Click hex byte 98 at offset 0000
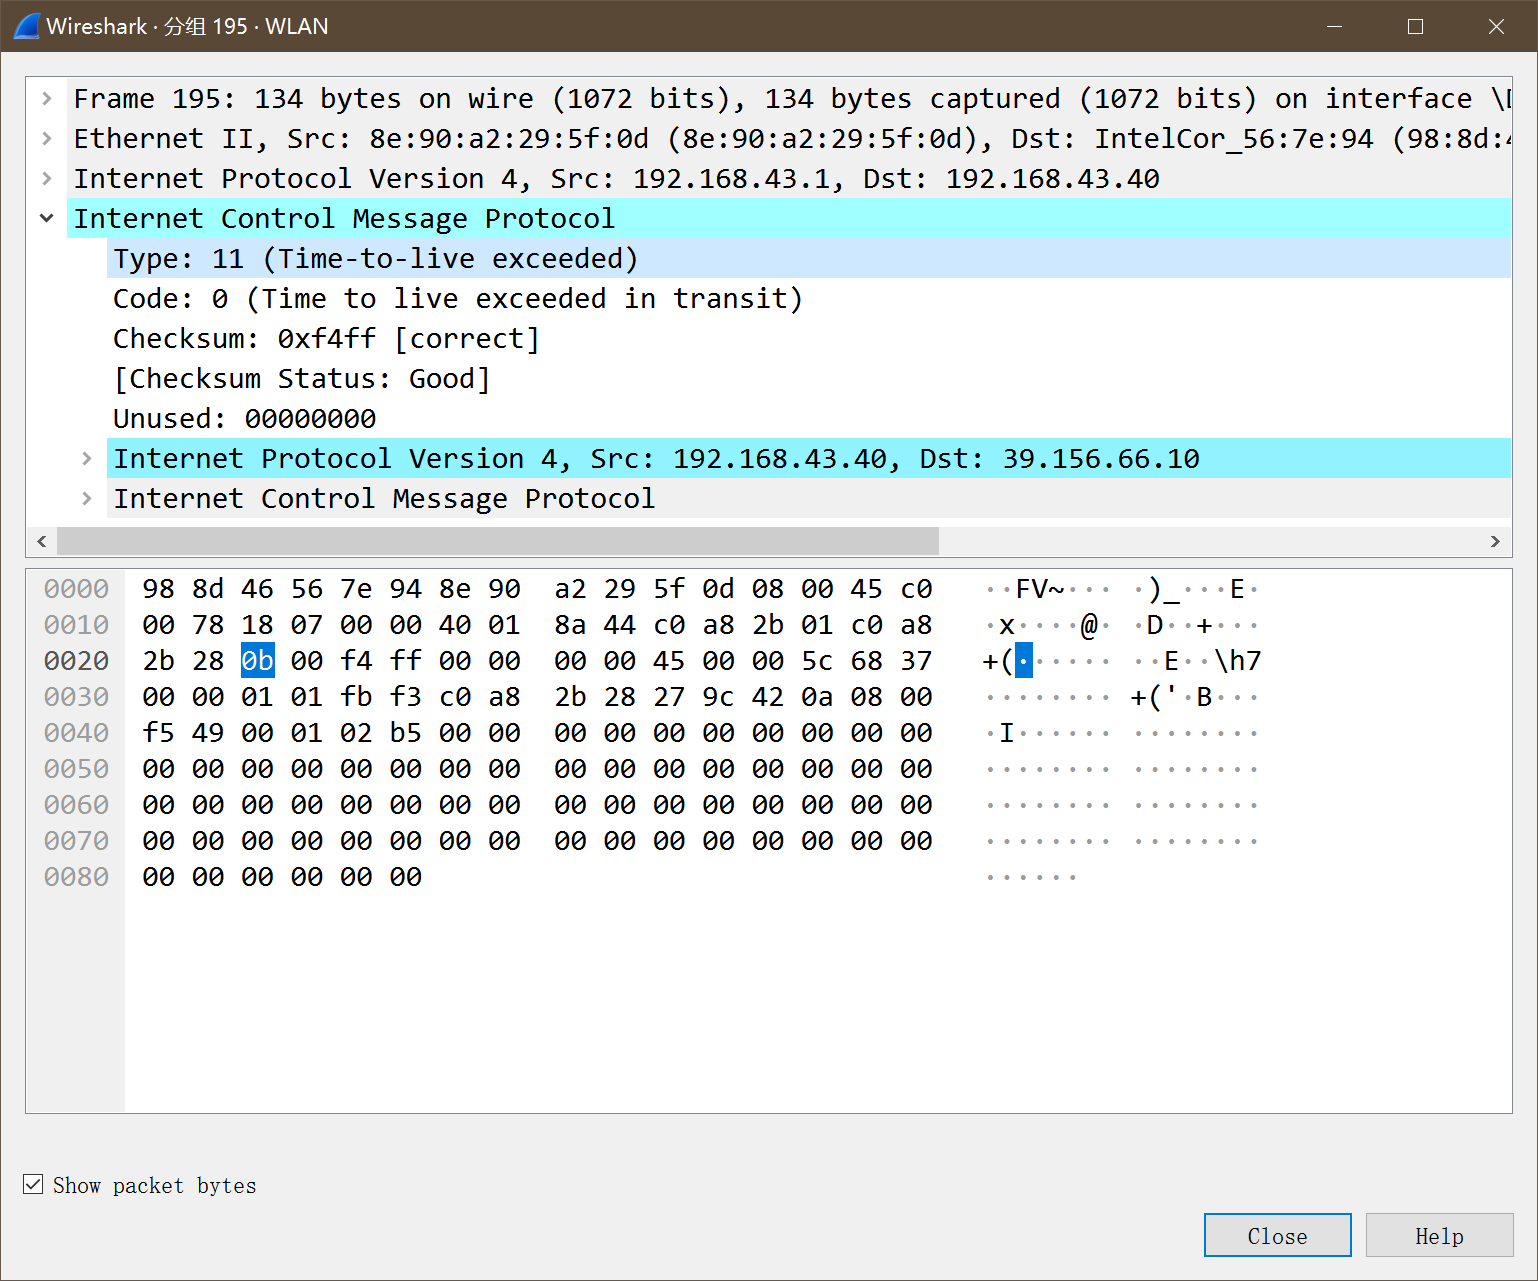 click(x=158, y=589)
